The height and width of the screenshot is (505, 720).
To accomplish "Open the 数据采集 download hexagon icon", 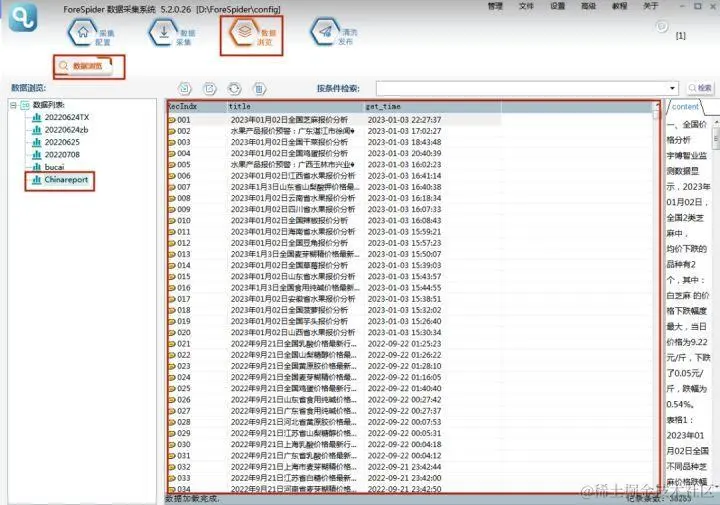I will click(163, 32).
